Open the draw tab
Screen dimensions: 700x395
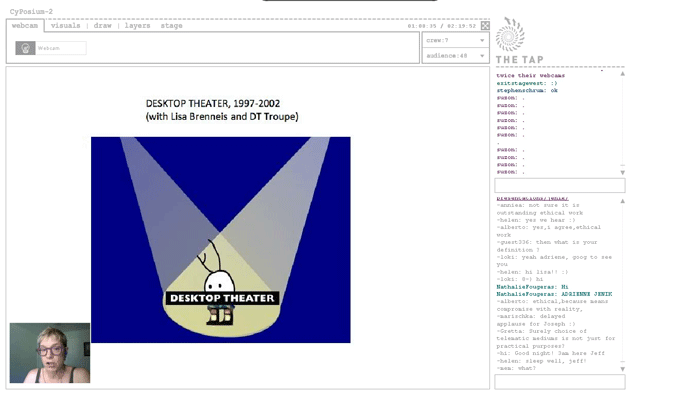[103, 26]
